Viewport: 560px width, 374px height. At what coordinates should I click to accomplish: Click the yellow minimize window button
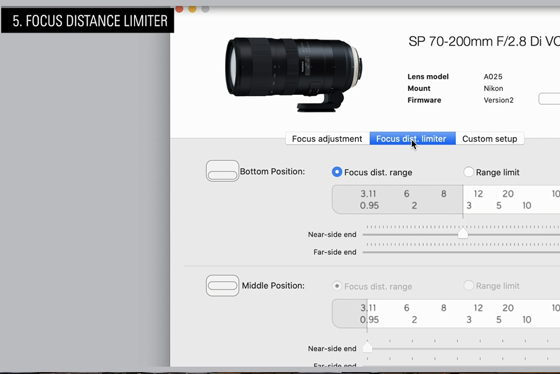[192, 9]
